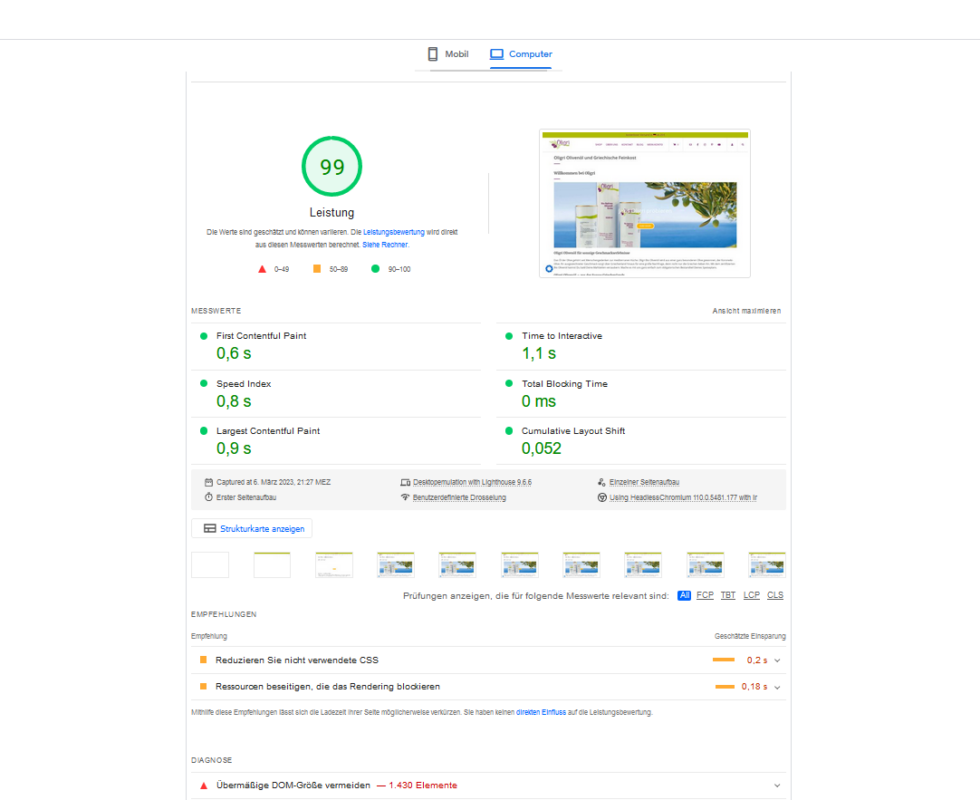Image resolution: width=980 pixels, height=800 pixels.
Task: Click chevron on the 0,2 s savings row
Action: coord(778,661)
